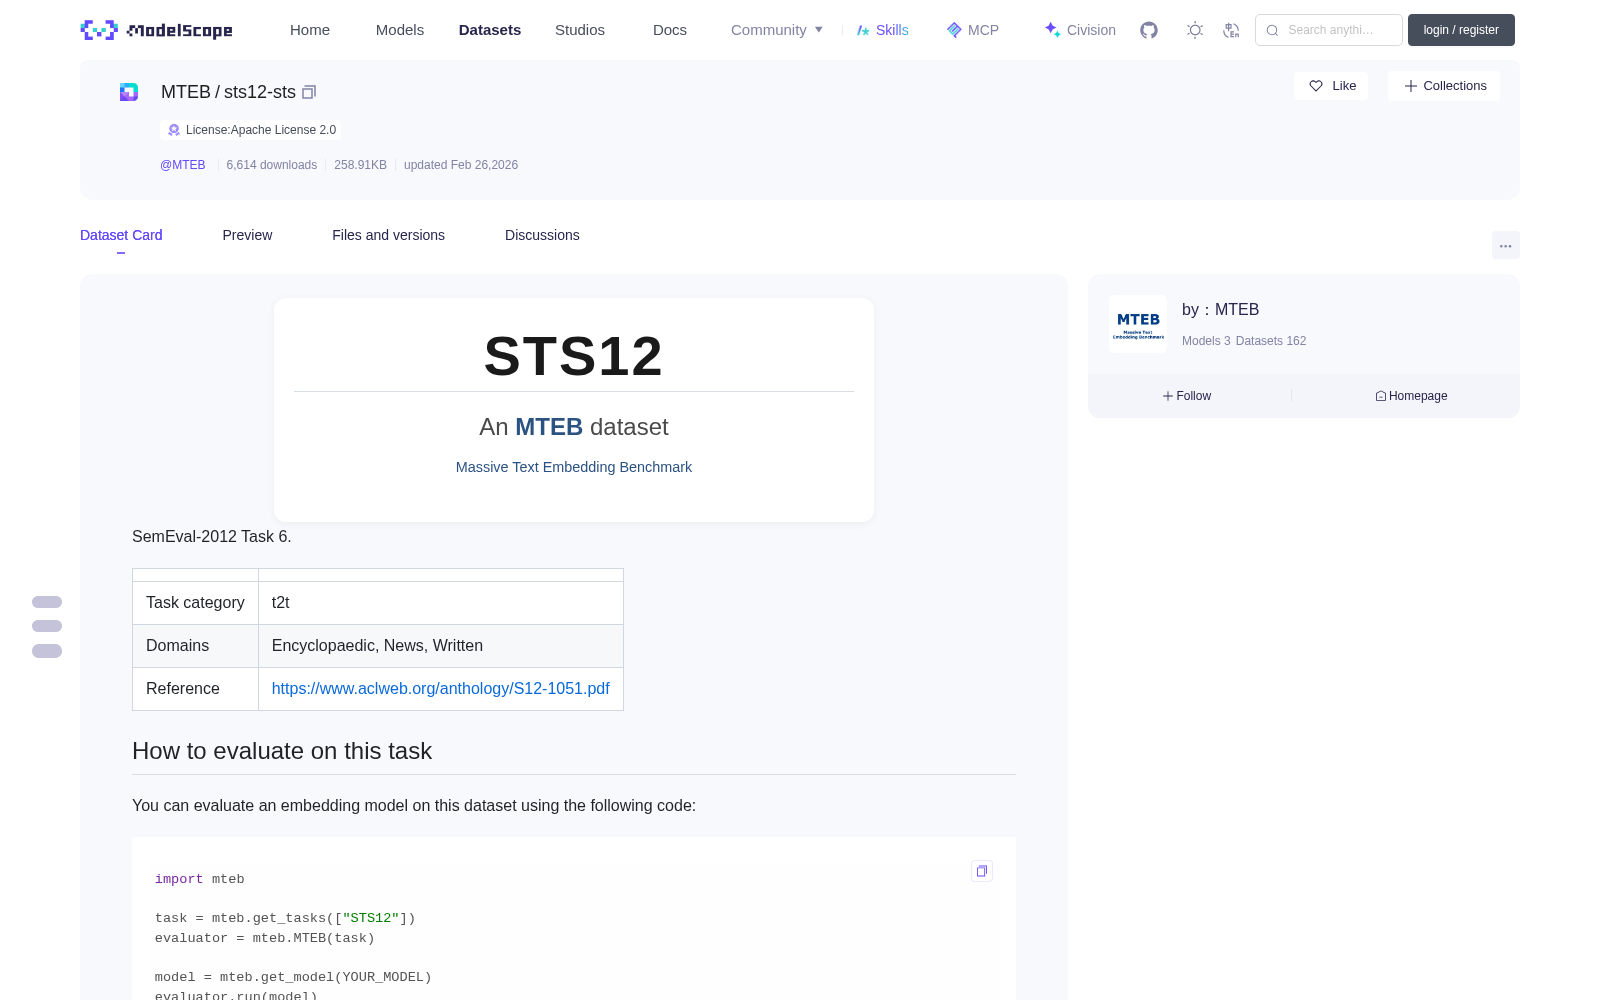Screen dimensions: 1600x1000
Task: Click the search magnifier icon
Action: (1272, 30)
